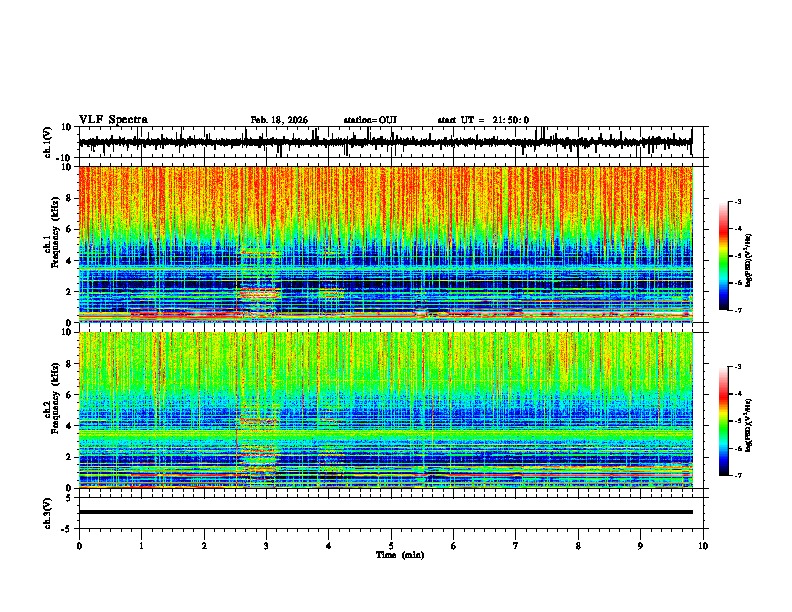Click time axis tick label '5'
Viewport: 792px width, 612px height.
[x=391, y=546]
